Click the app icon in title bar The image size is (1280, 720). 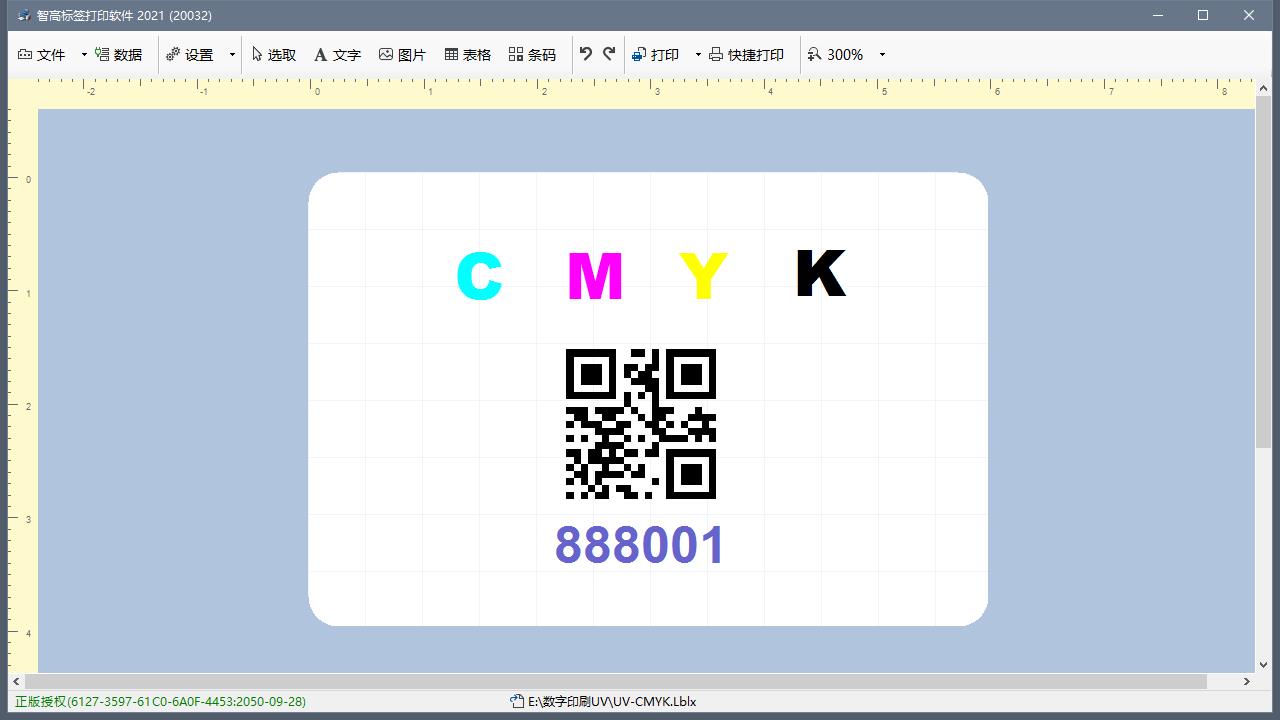[x=24, y=15]
